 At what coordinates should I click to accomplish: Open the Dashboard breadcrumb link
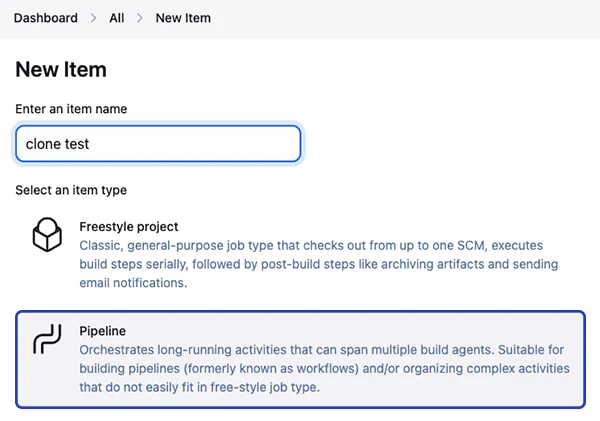46,18
